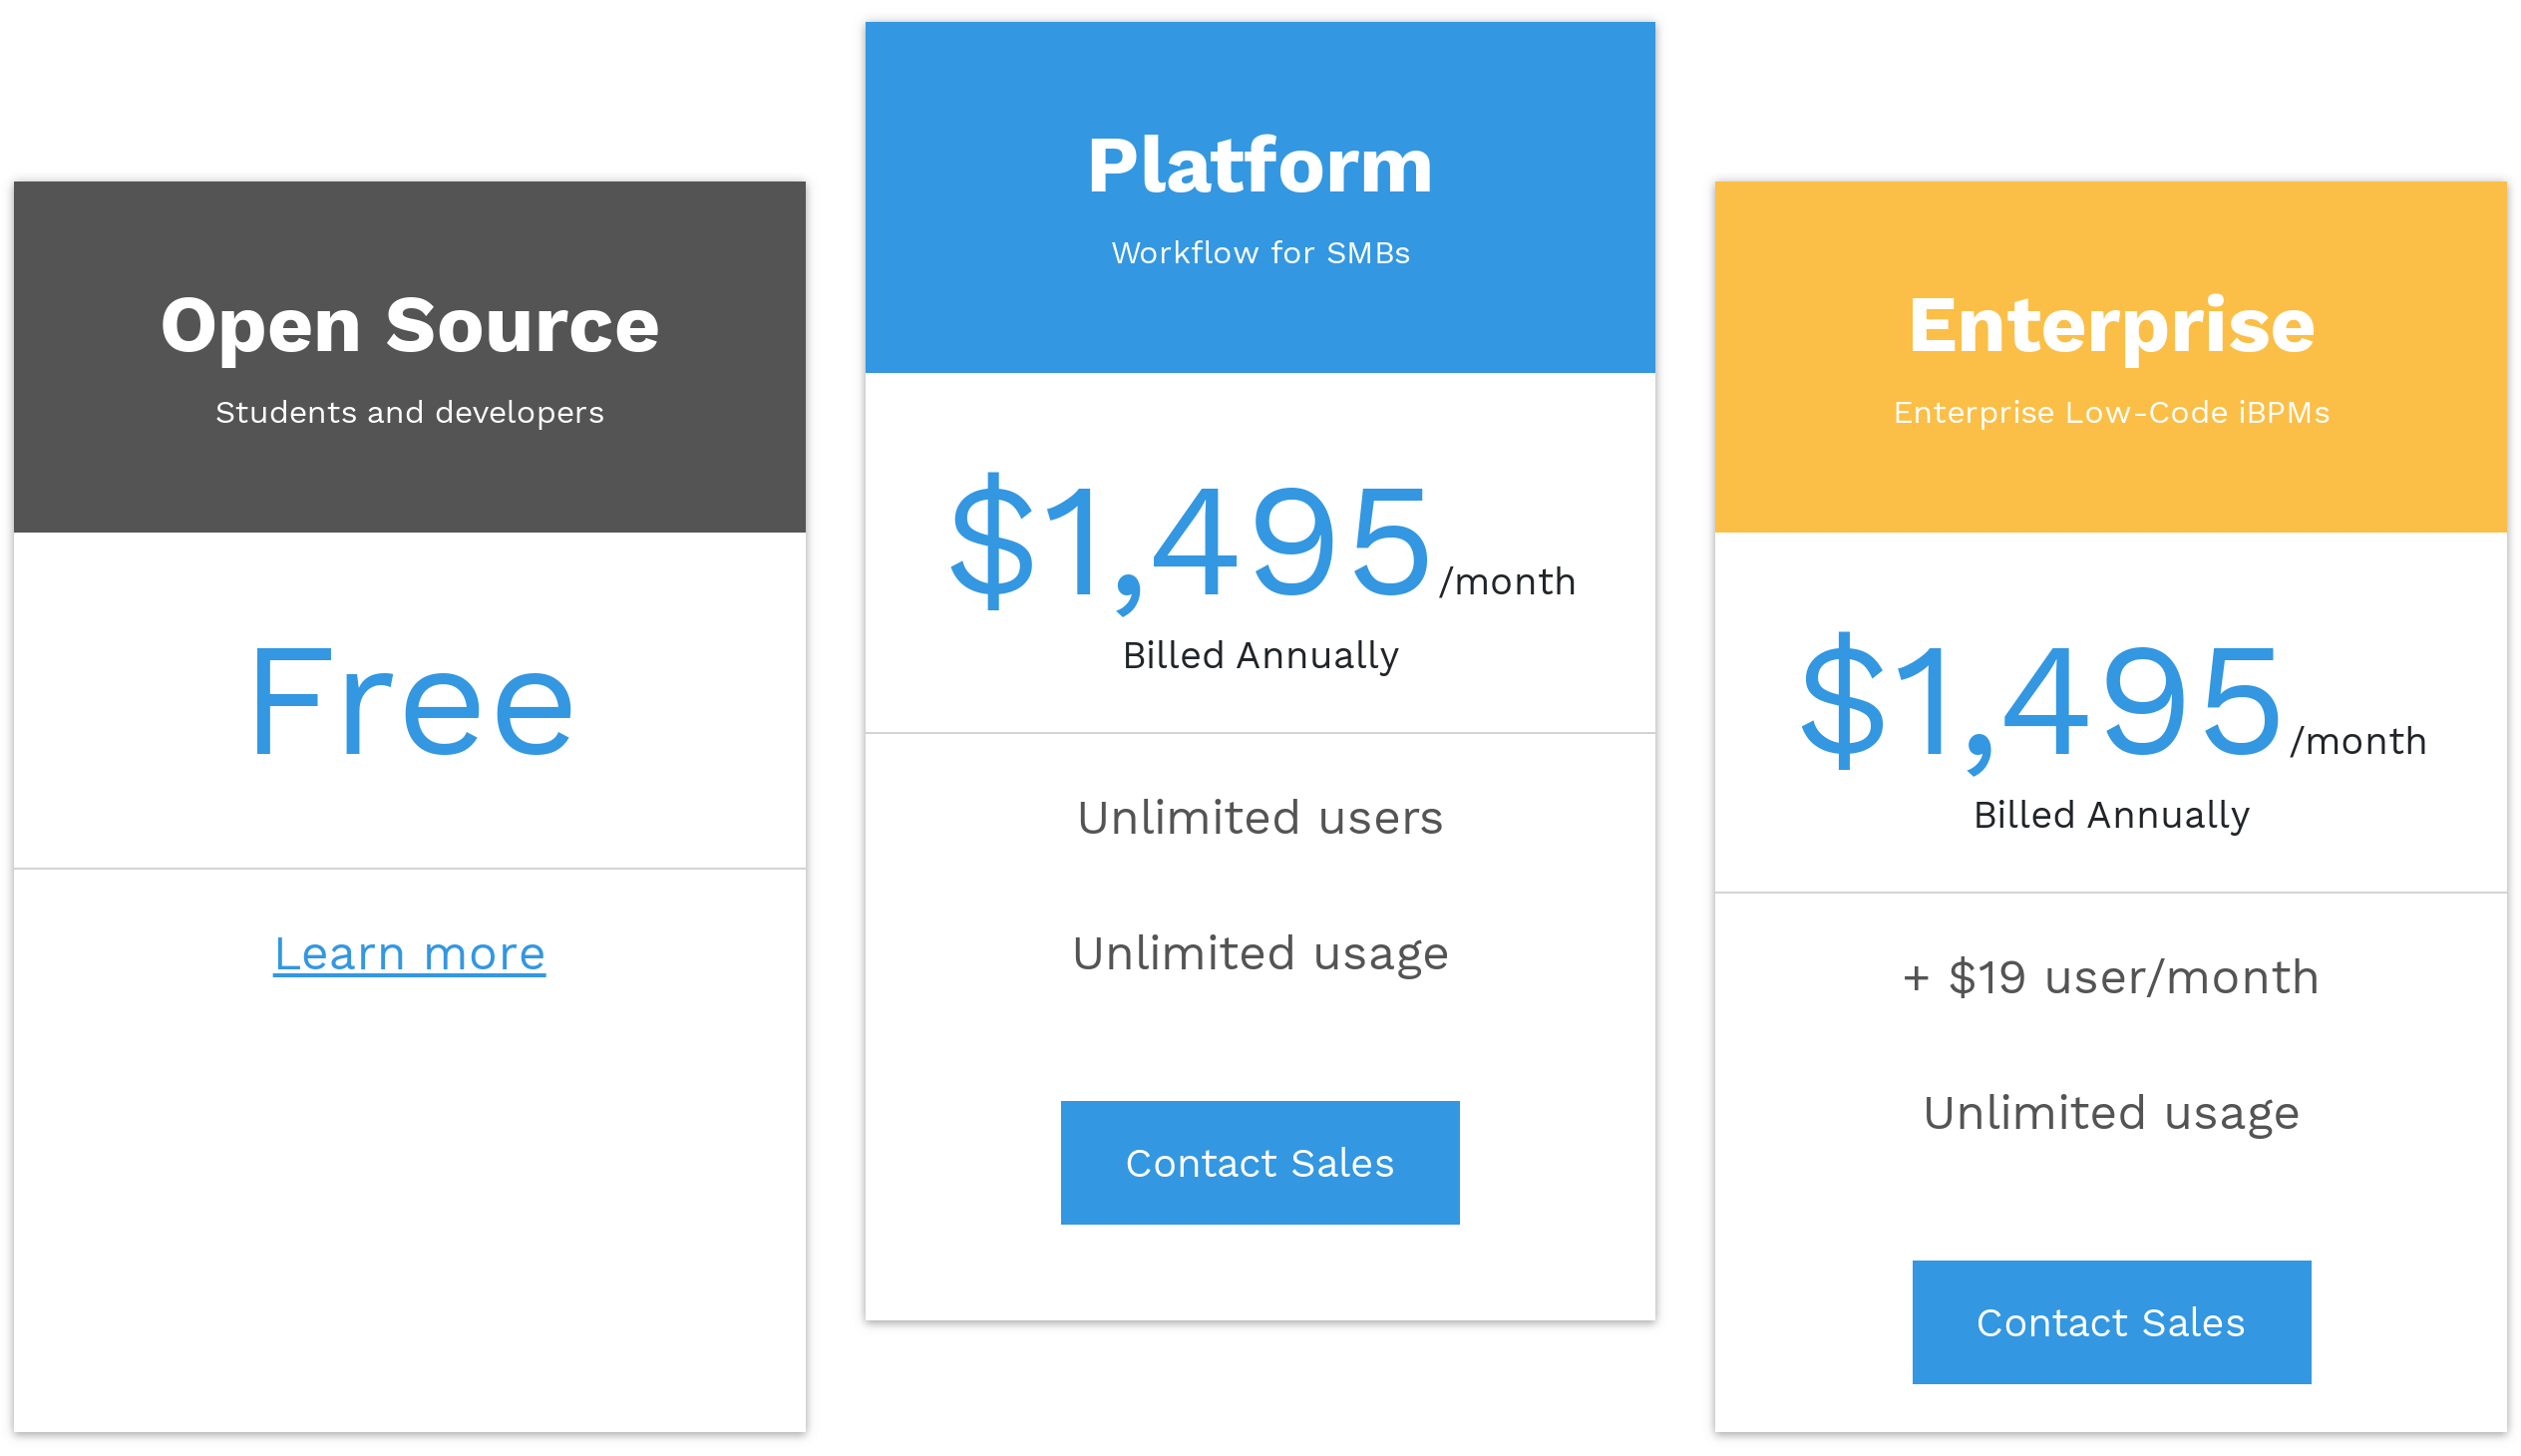Click '+ $19 user/month' text
Image resolution: width=2521 pixels, height=1456 pixels.
[x=2110, y=978]
